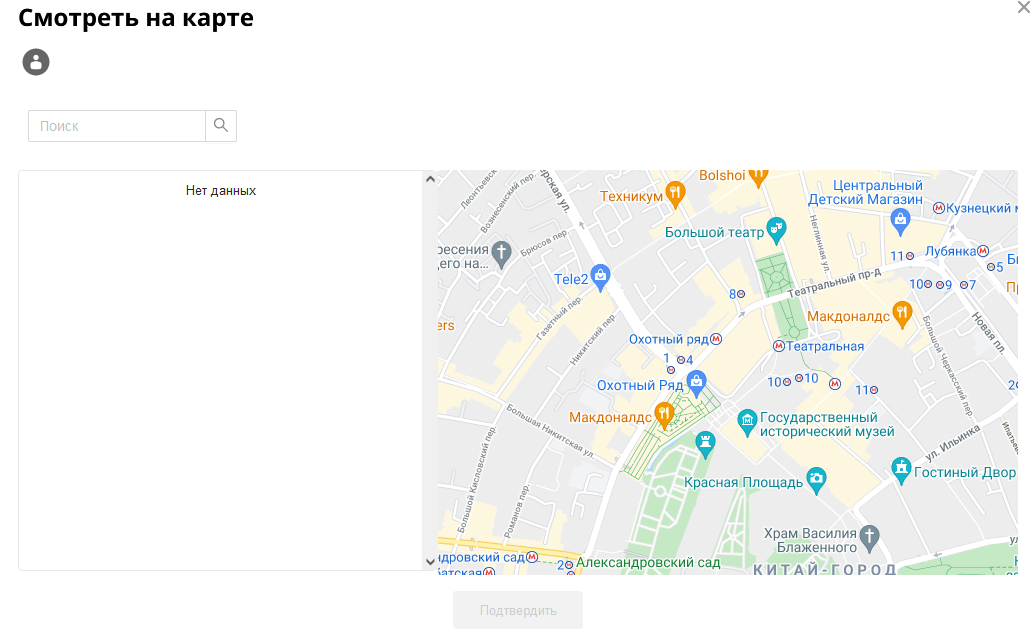This screenshot has height=633, width=1035.
Task: Click the Газетный пер. street label
Action: (559, 317)
